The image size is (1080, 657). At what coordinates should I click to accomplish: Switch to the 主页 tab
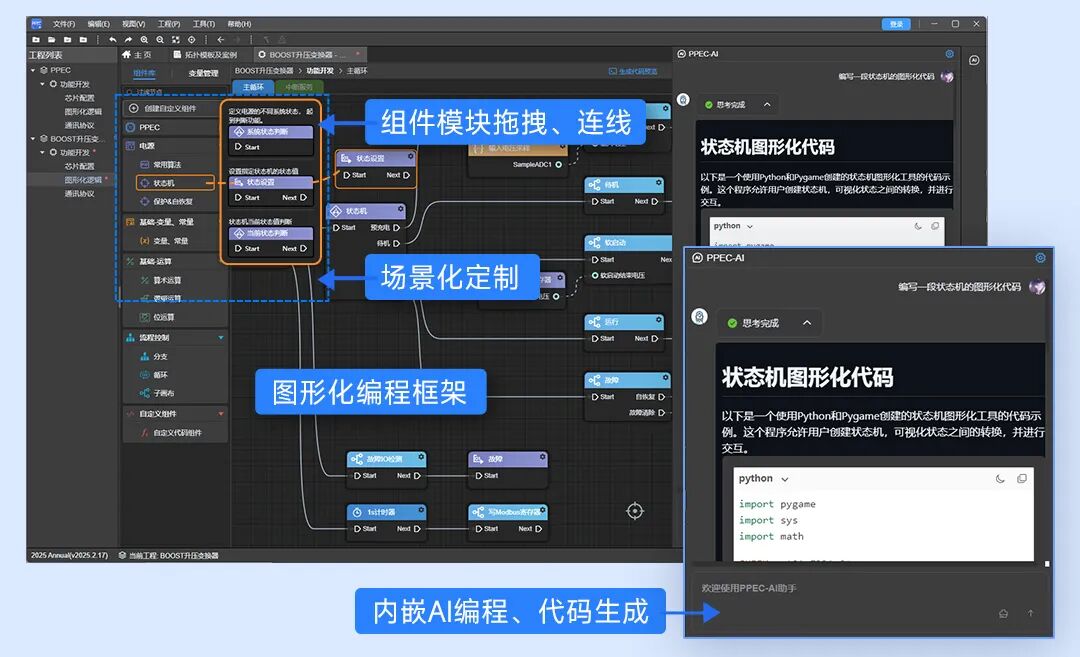click(x=137, y=54)
